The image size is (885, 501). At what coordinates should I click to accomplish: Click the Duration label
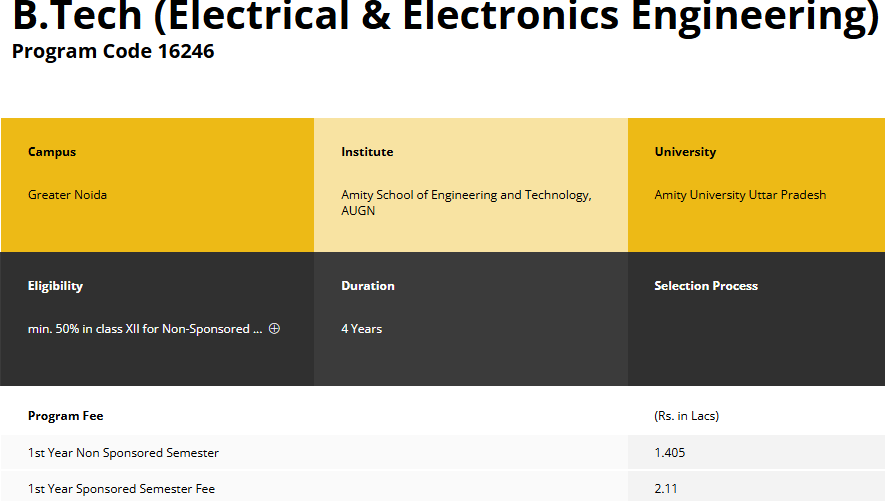pos(367,286)
